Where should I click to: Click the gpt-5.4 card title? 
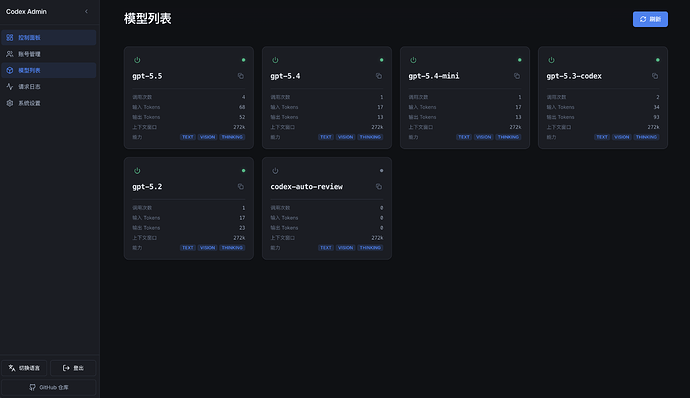tap(285, 76)
